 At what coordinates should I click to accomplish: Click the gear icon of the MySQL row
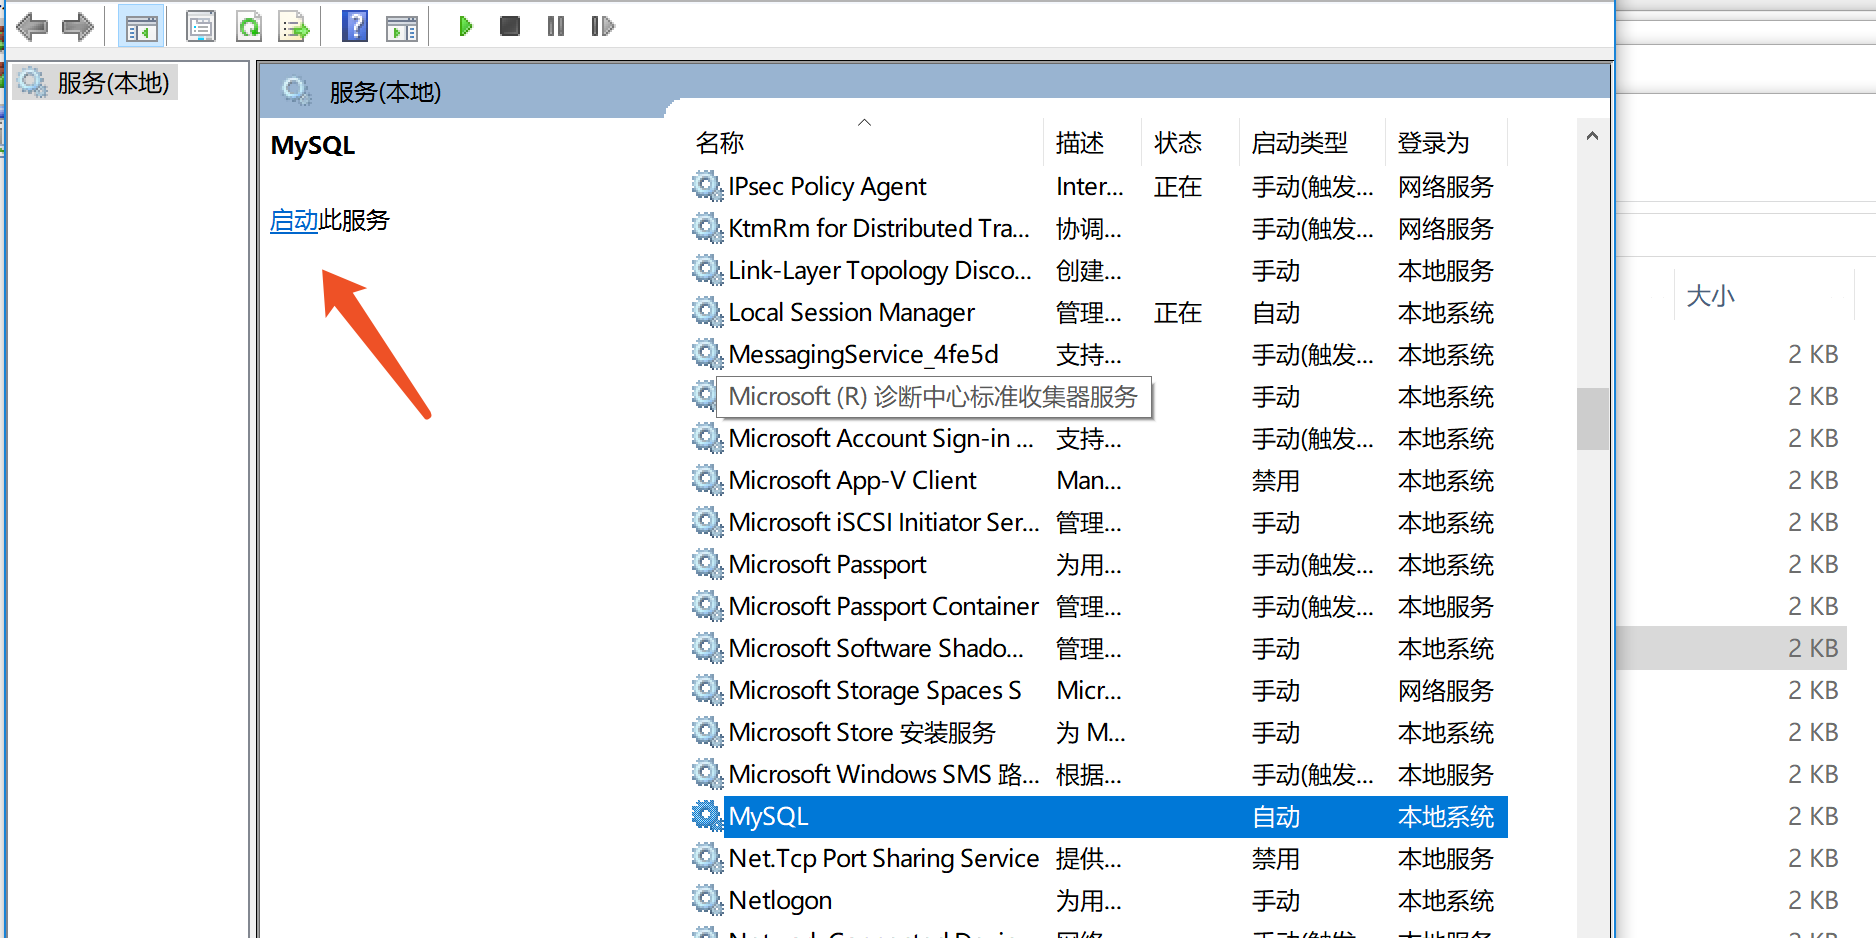[707, 816]
